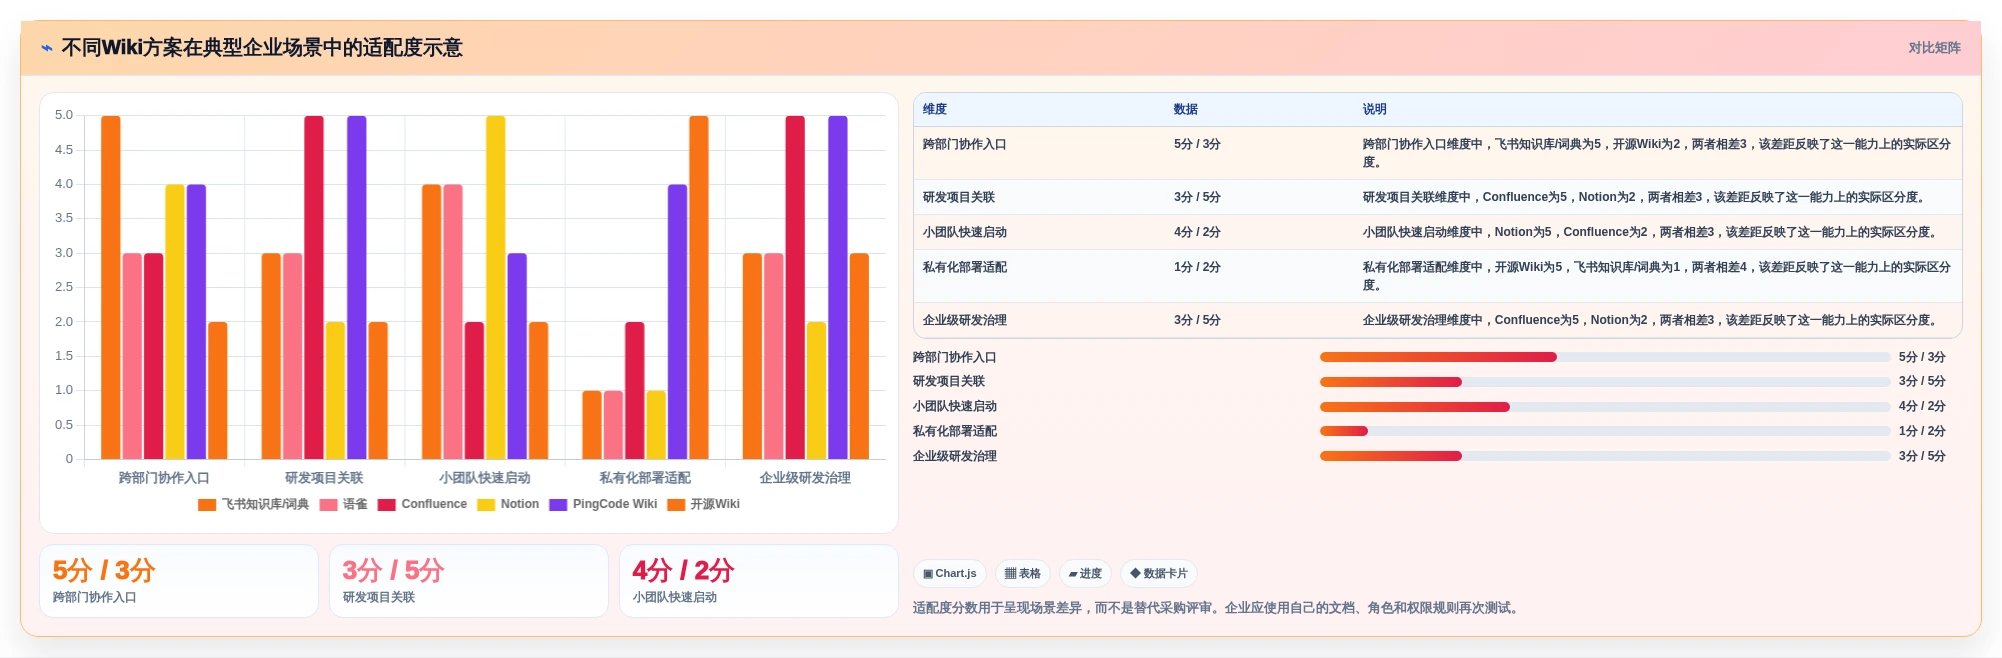
Task: Click the 小团队快速启动 progress bar
Action: coord(1605,407)
